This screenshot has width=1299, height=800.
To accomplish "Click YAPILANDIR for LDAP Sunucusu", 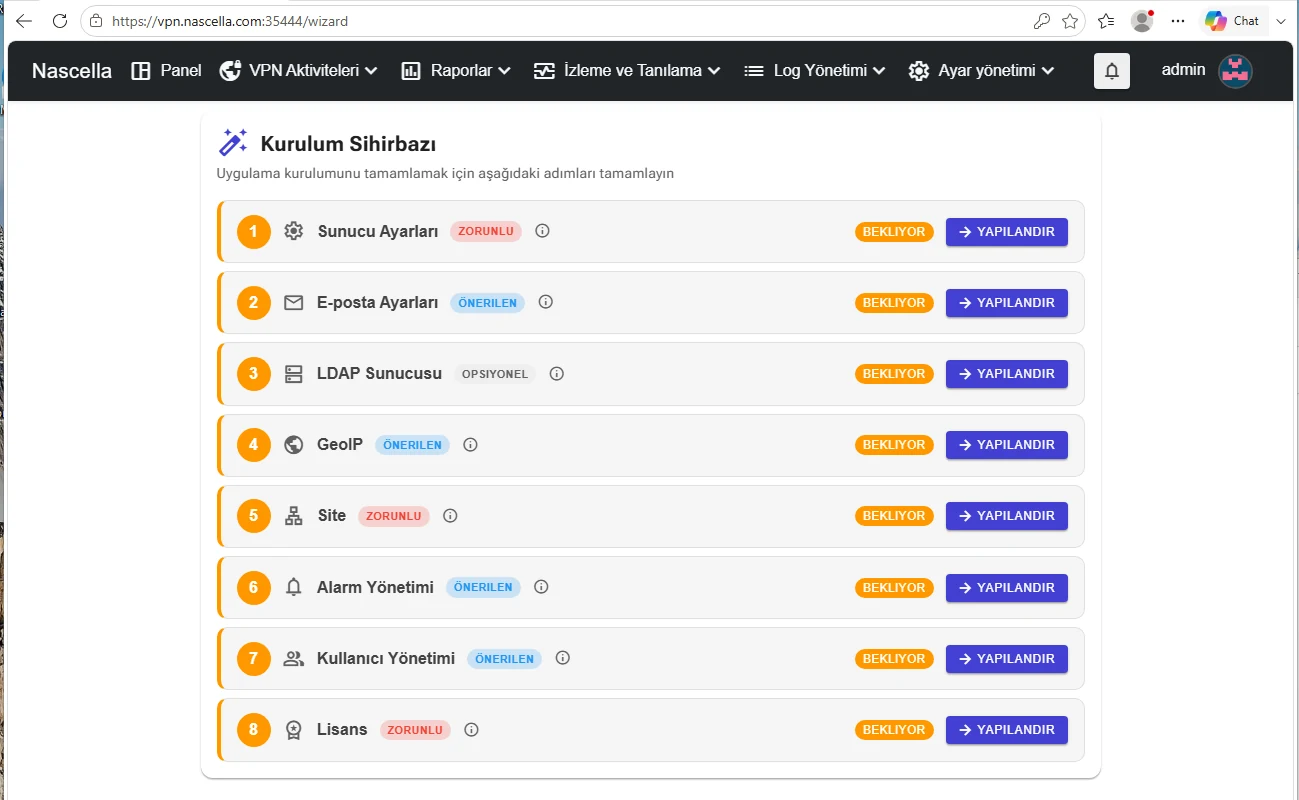I will click(x=1007, y=374).
